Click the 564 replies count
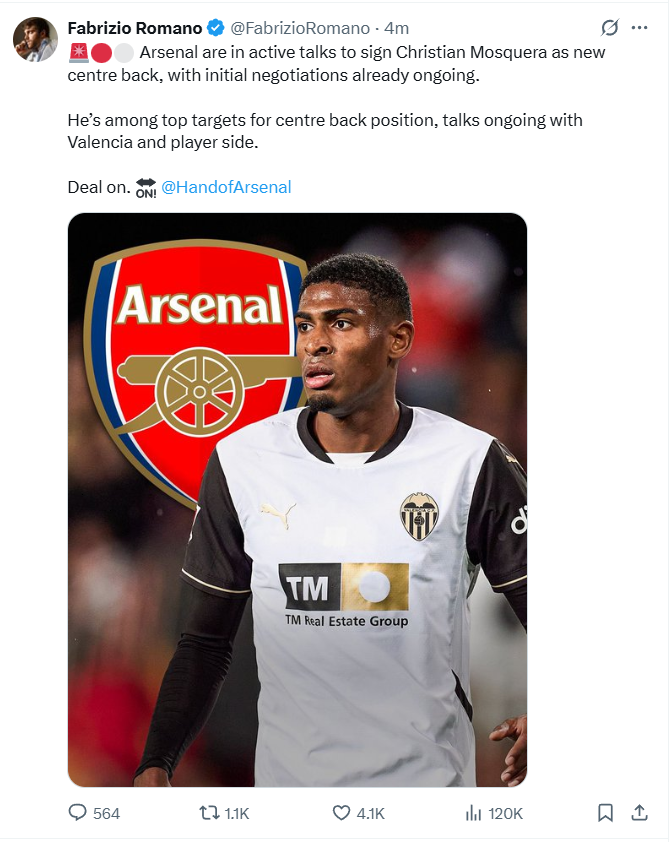670x842 pixels. 106,814
